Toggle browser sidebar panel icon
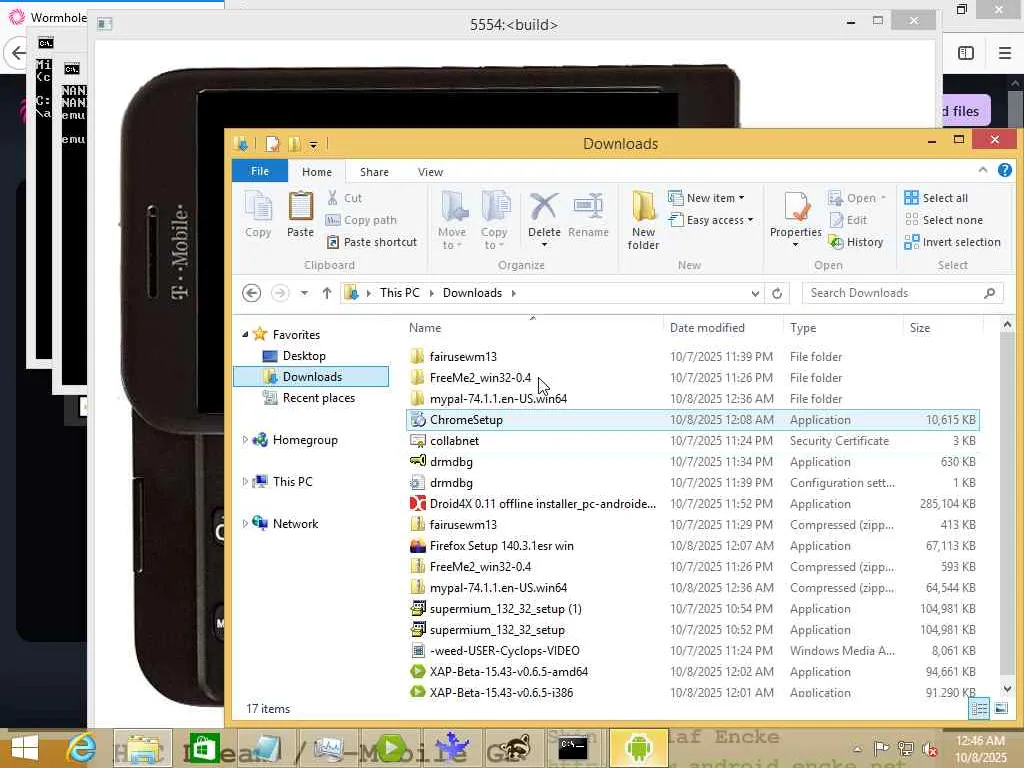This screenshot has width=1024, height=768. click(966, 53)
